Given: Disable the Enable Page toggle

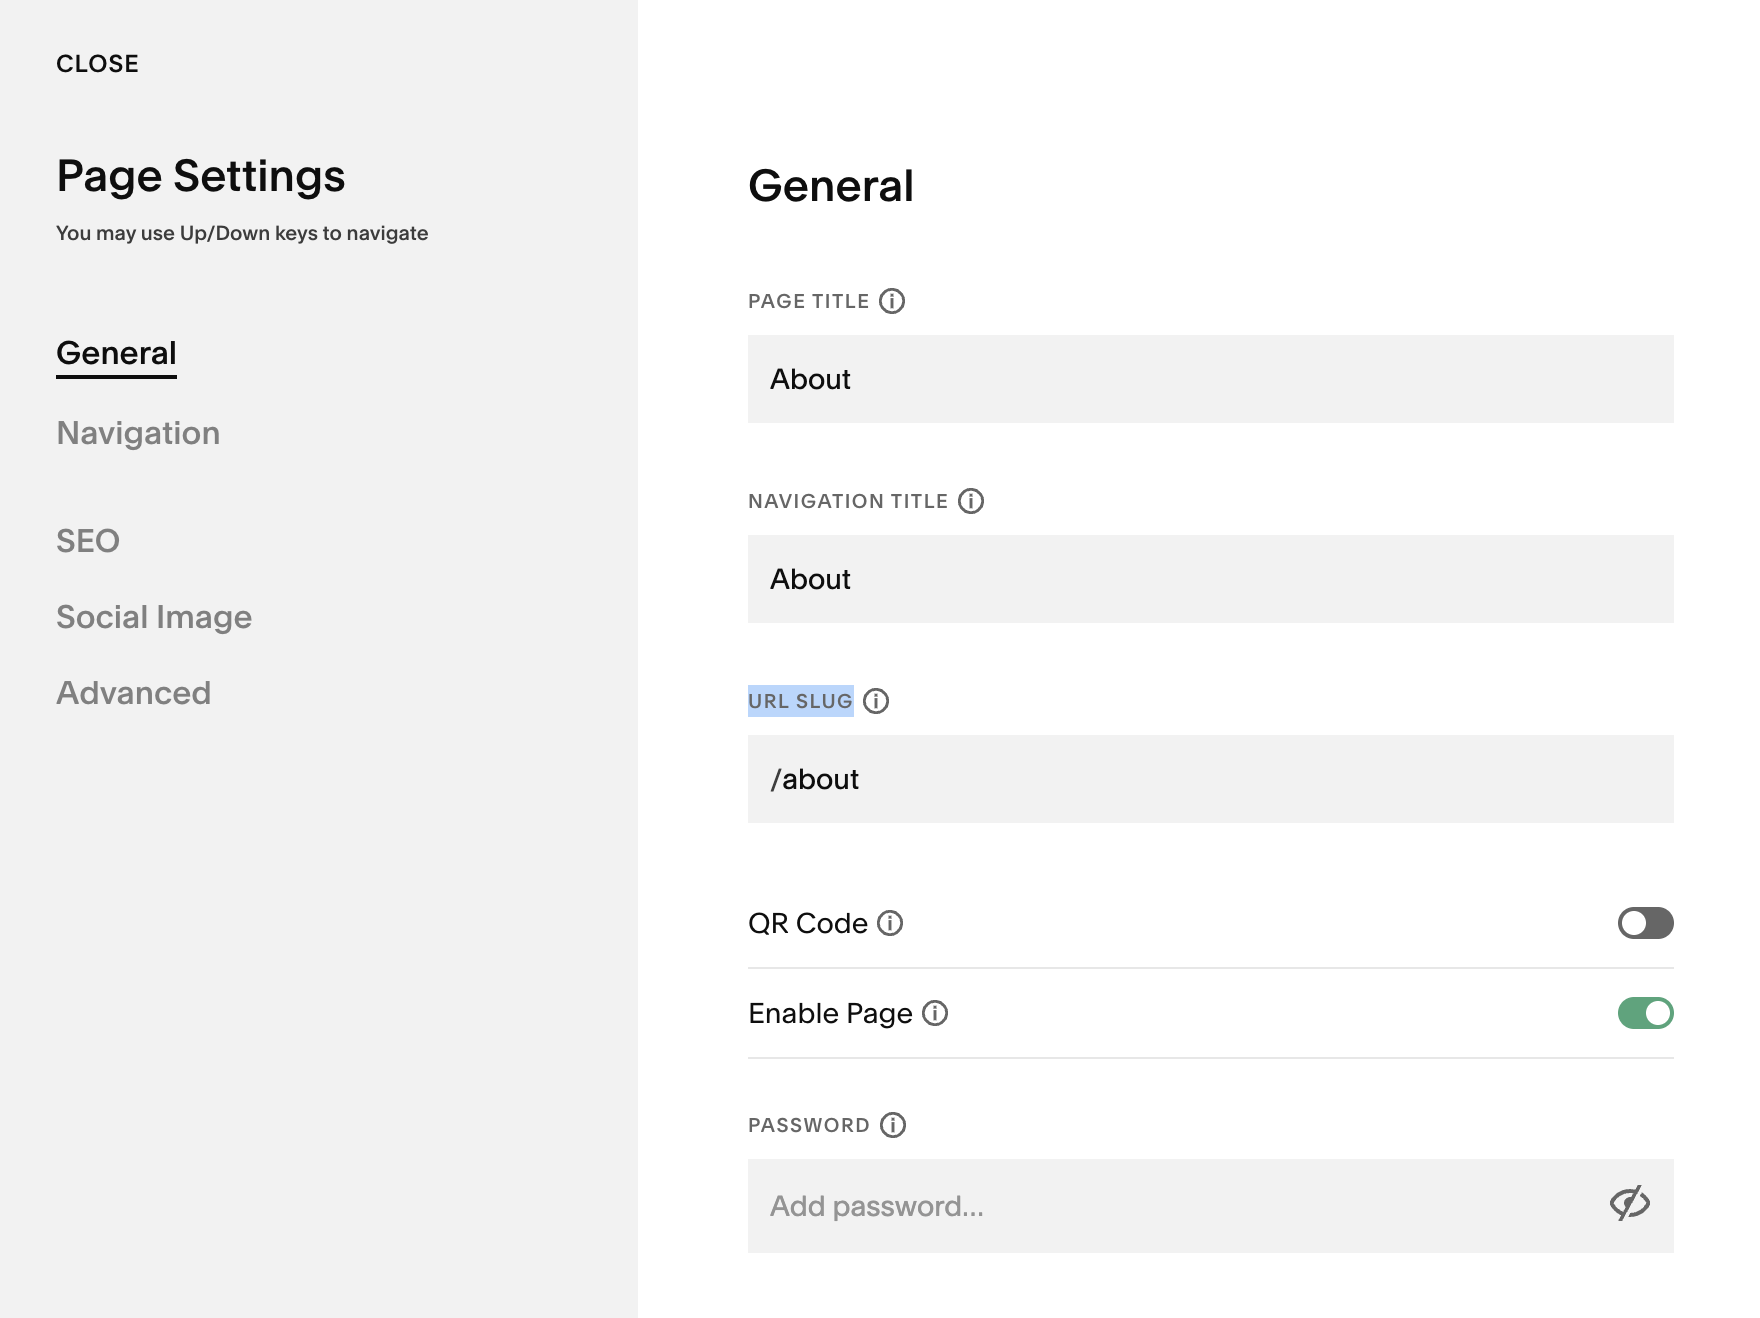Looking at the screenshot, I should 1645,1013.
